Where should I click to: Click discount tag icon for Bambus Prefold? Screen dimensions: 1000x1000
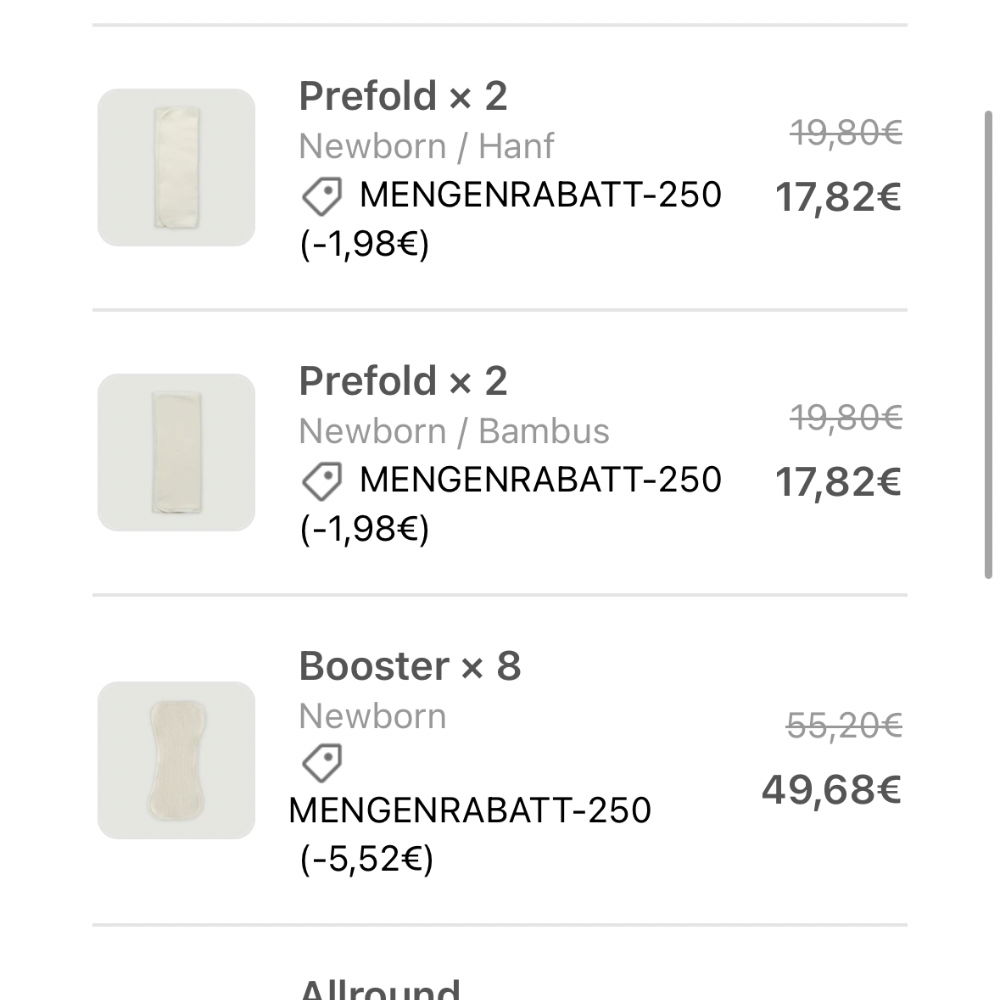tap(322, 482)
